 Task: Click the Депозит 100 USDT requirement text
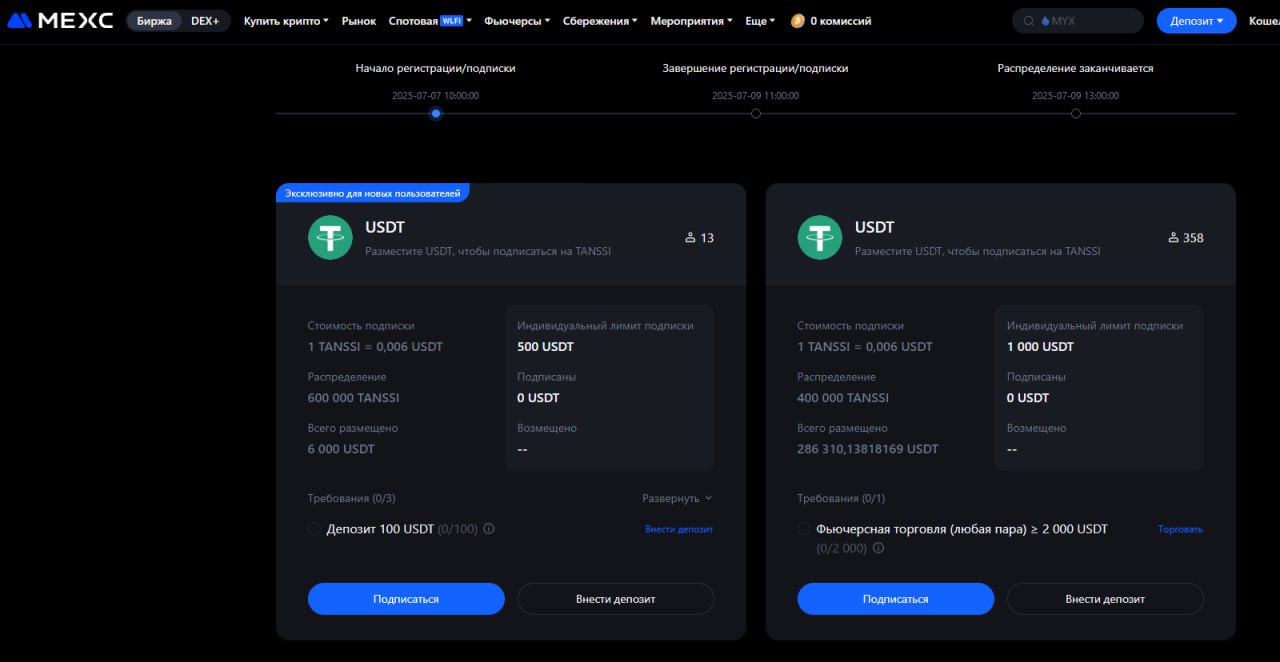coord(380,529)
